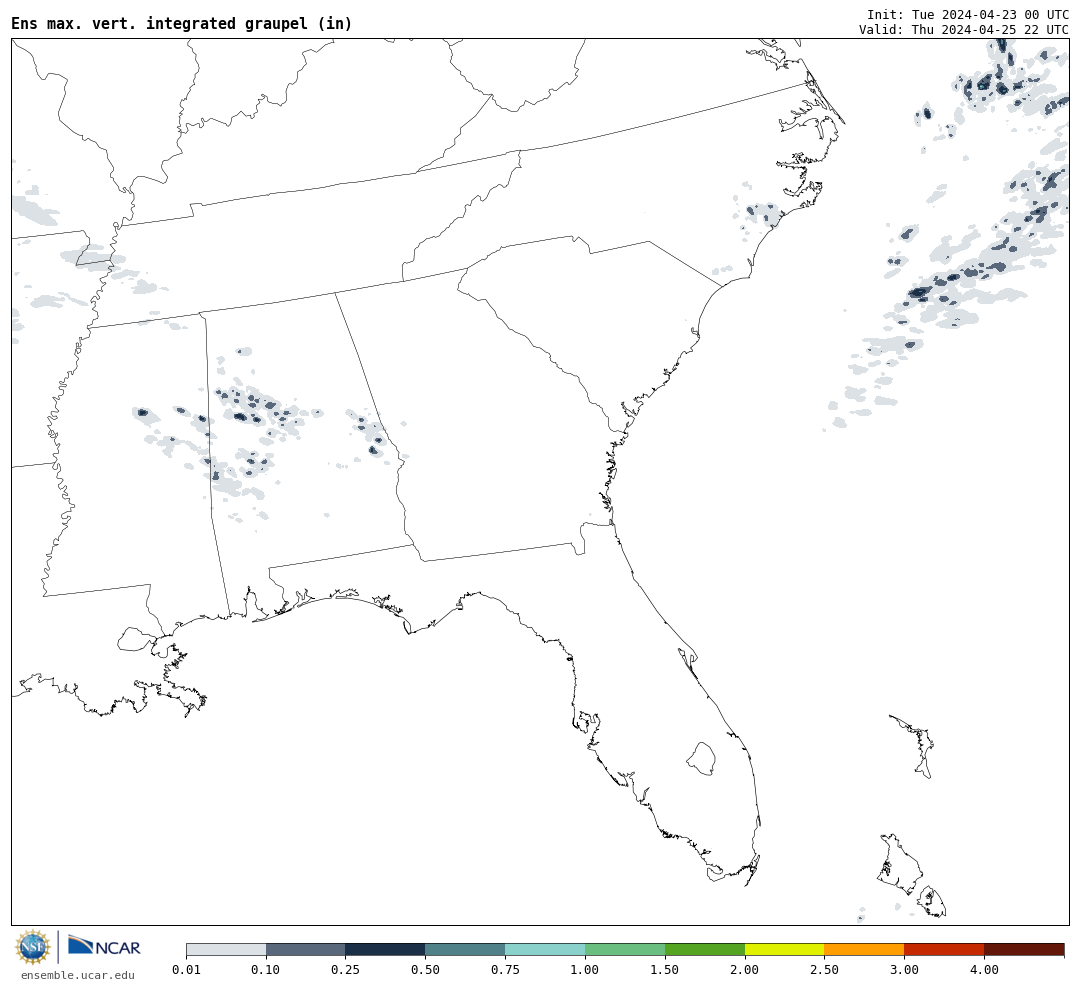Click the teal 0.50–0.75 color swatch

[x=466, y=950]
